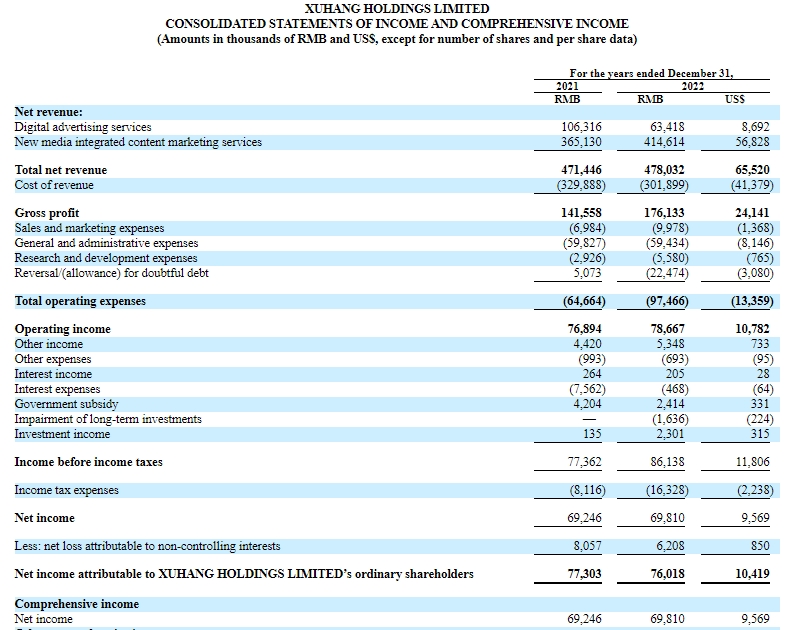791x630 pixels.
Task: Click Digital advertising 2021 value 106,316
Action: pos(581,127)
